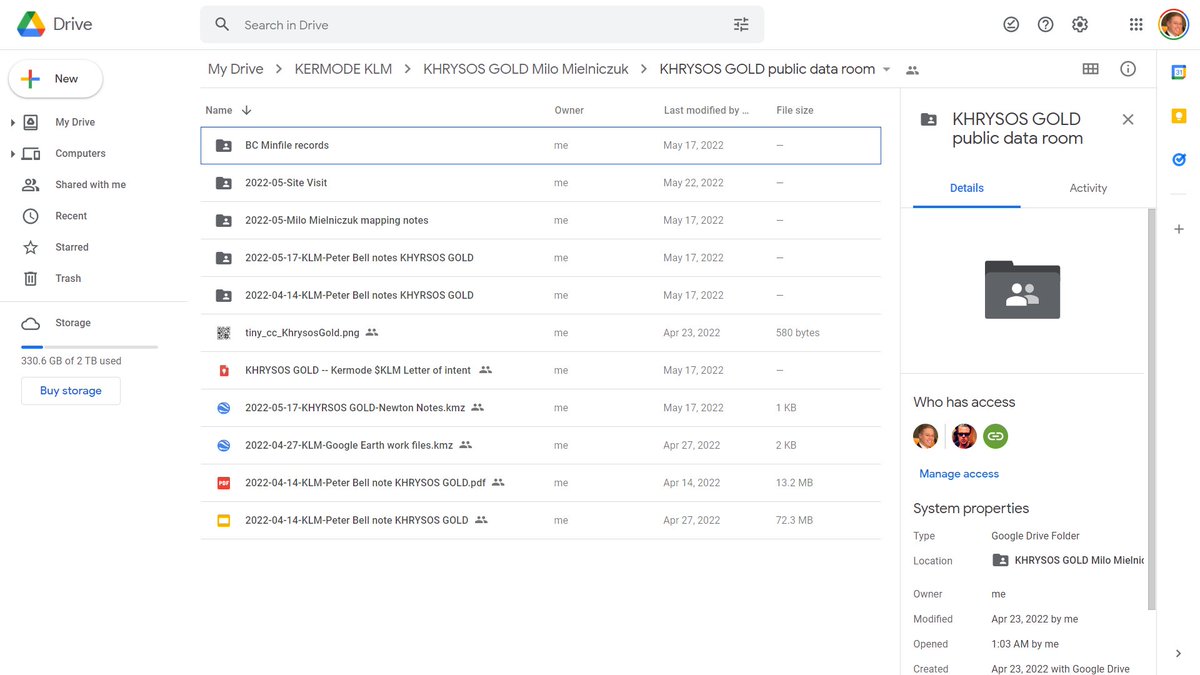This screenshot has height=675, width=1200.
Task: Select KHRYSOS GOLD Kermode Letter of intent
Action: pos(541,370)
